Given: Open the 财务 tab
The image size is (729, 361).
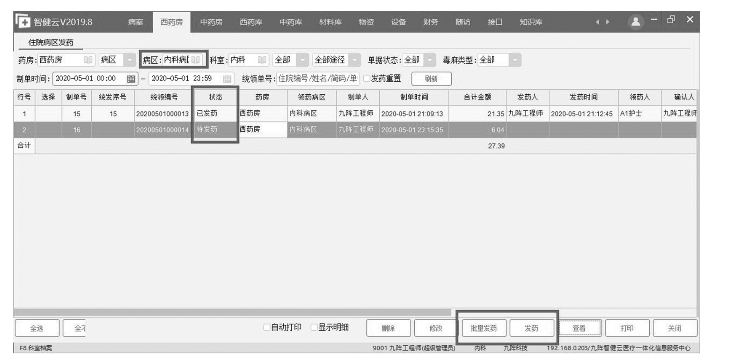Looking at the screenshot, I should point(431,22).
